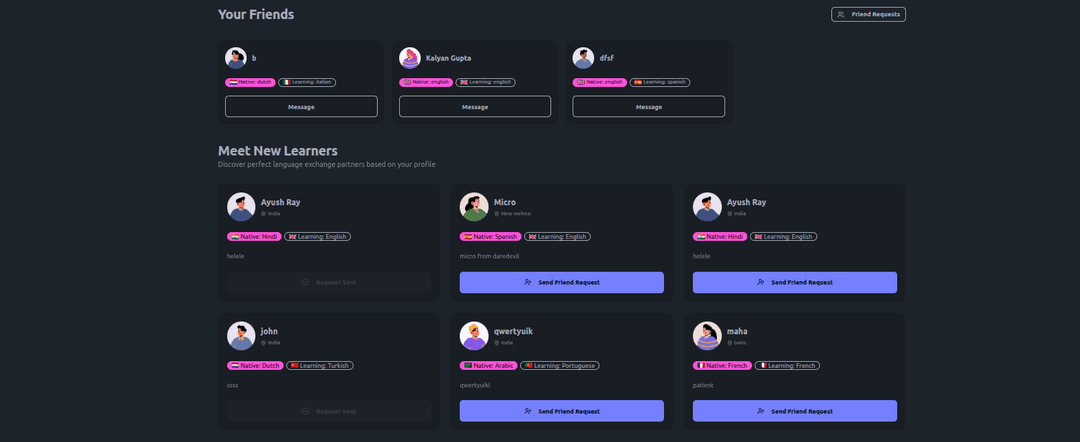Open the Friend Requests button
This screenshot has width=1080, height=442.
(868, 14)
